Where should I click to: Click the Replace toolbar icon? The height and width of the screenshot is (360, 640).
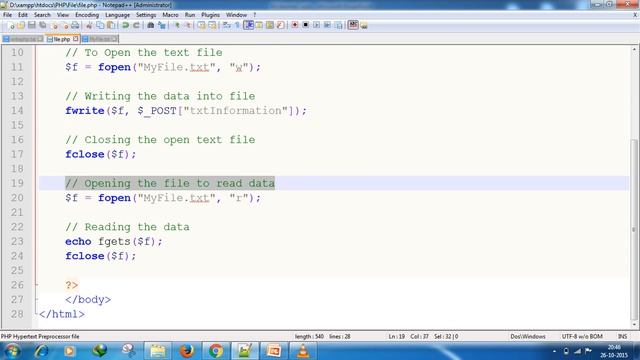point(162,25)
